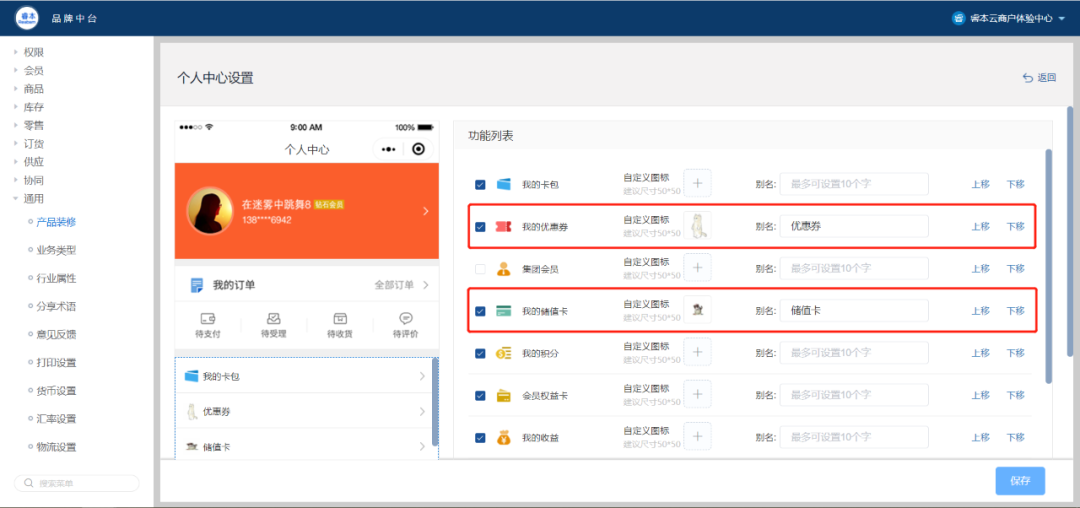Open 产品装修 in the sidebar
1080x508 pixels.
(56, 222)
